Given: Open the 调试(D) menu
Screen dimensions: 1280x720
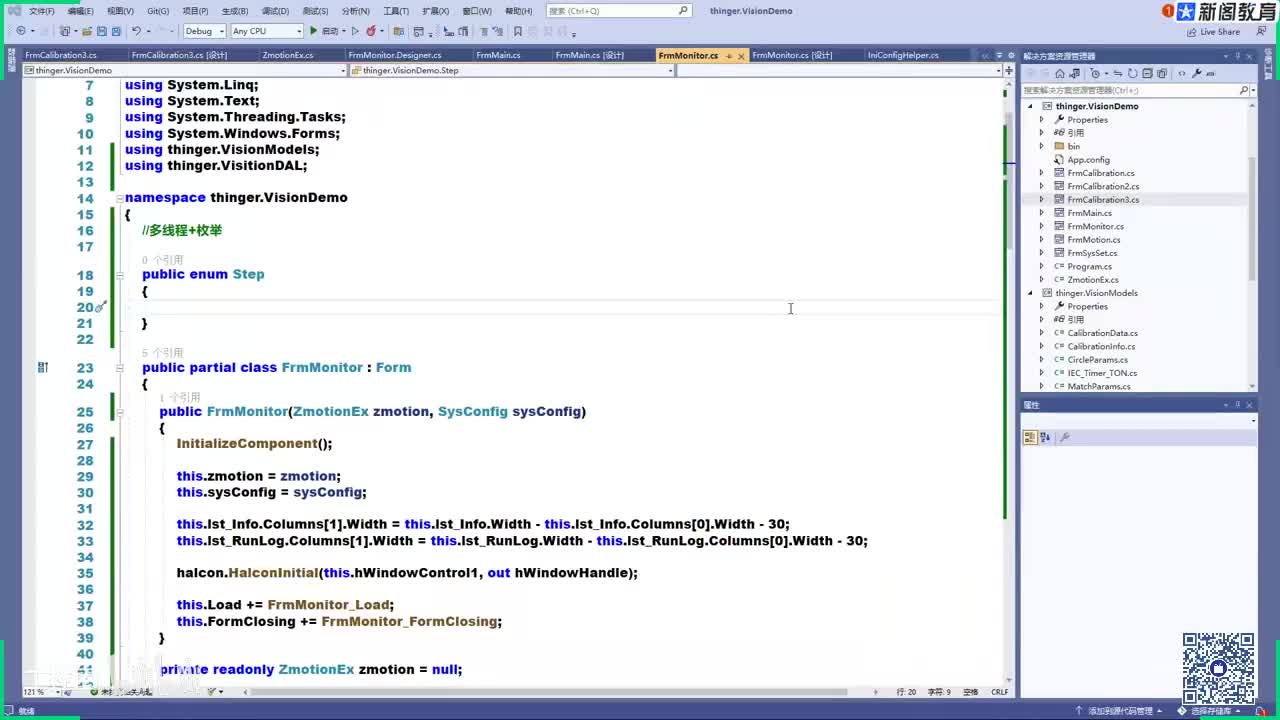Looking at the screenshot, I should click(x=275, y=11).
